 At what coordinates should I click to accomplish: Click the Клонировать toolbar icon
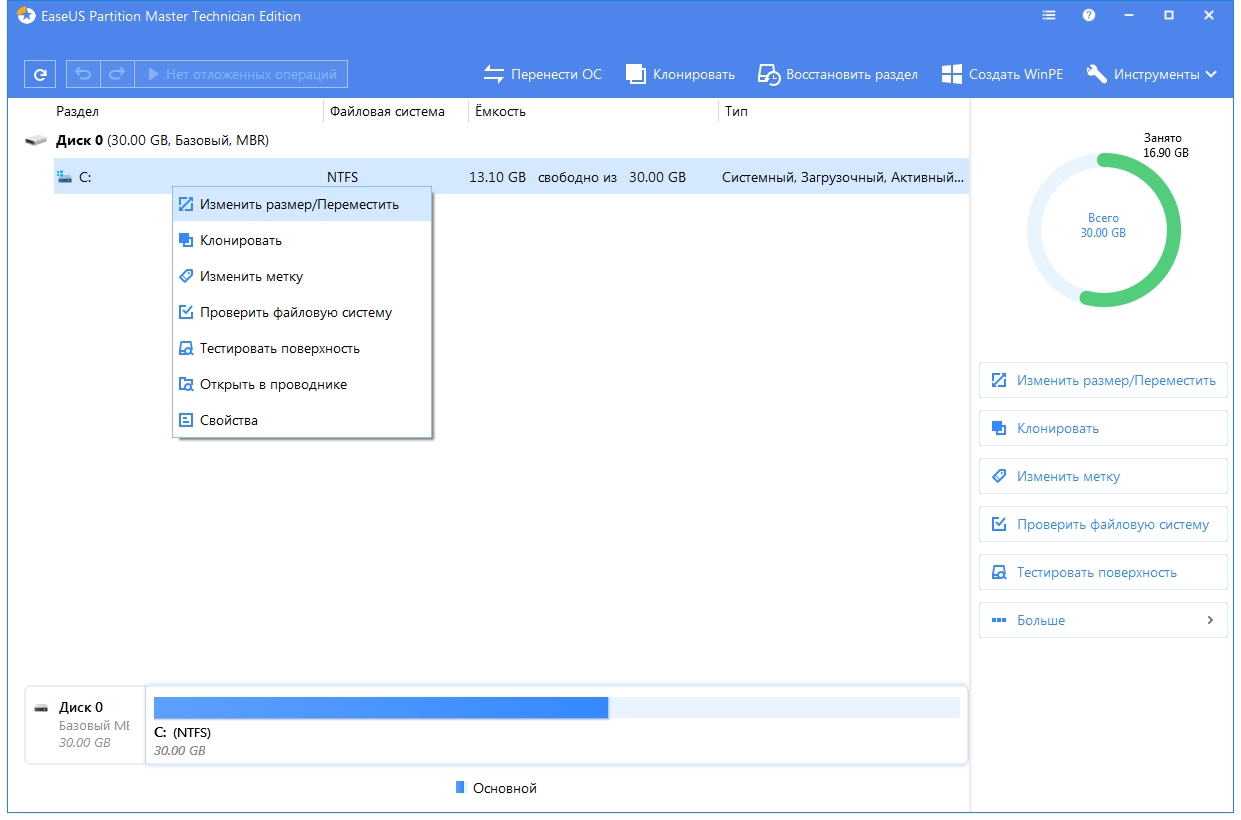click(636, 74)
